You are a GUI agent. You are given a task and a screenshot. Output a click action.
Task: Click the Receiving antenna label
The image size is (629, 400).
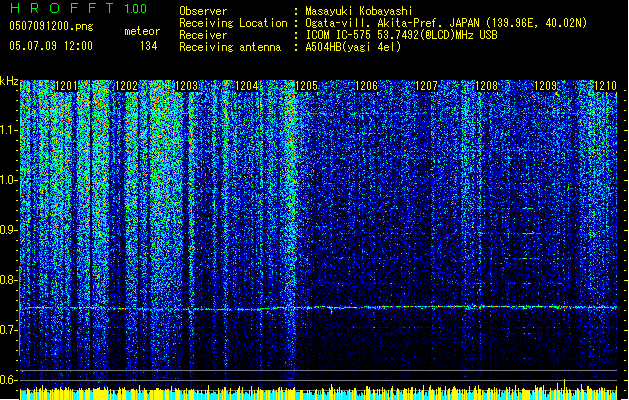click(x=230, y=47)
